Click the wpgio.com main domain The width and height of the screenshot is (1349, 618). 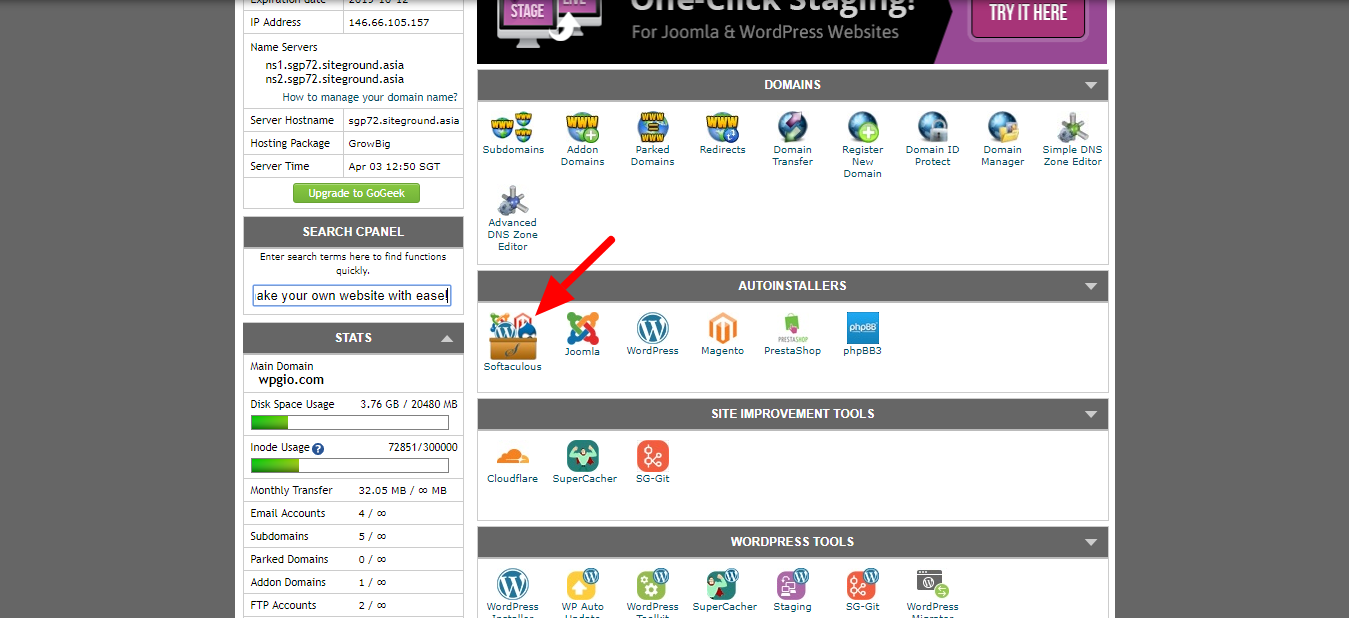[x=291, y=380]
